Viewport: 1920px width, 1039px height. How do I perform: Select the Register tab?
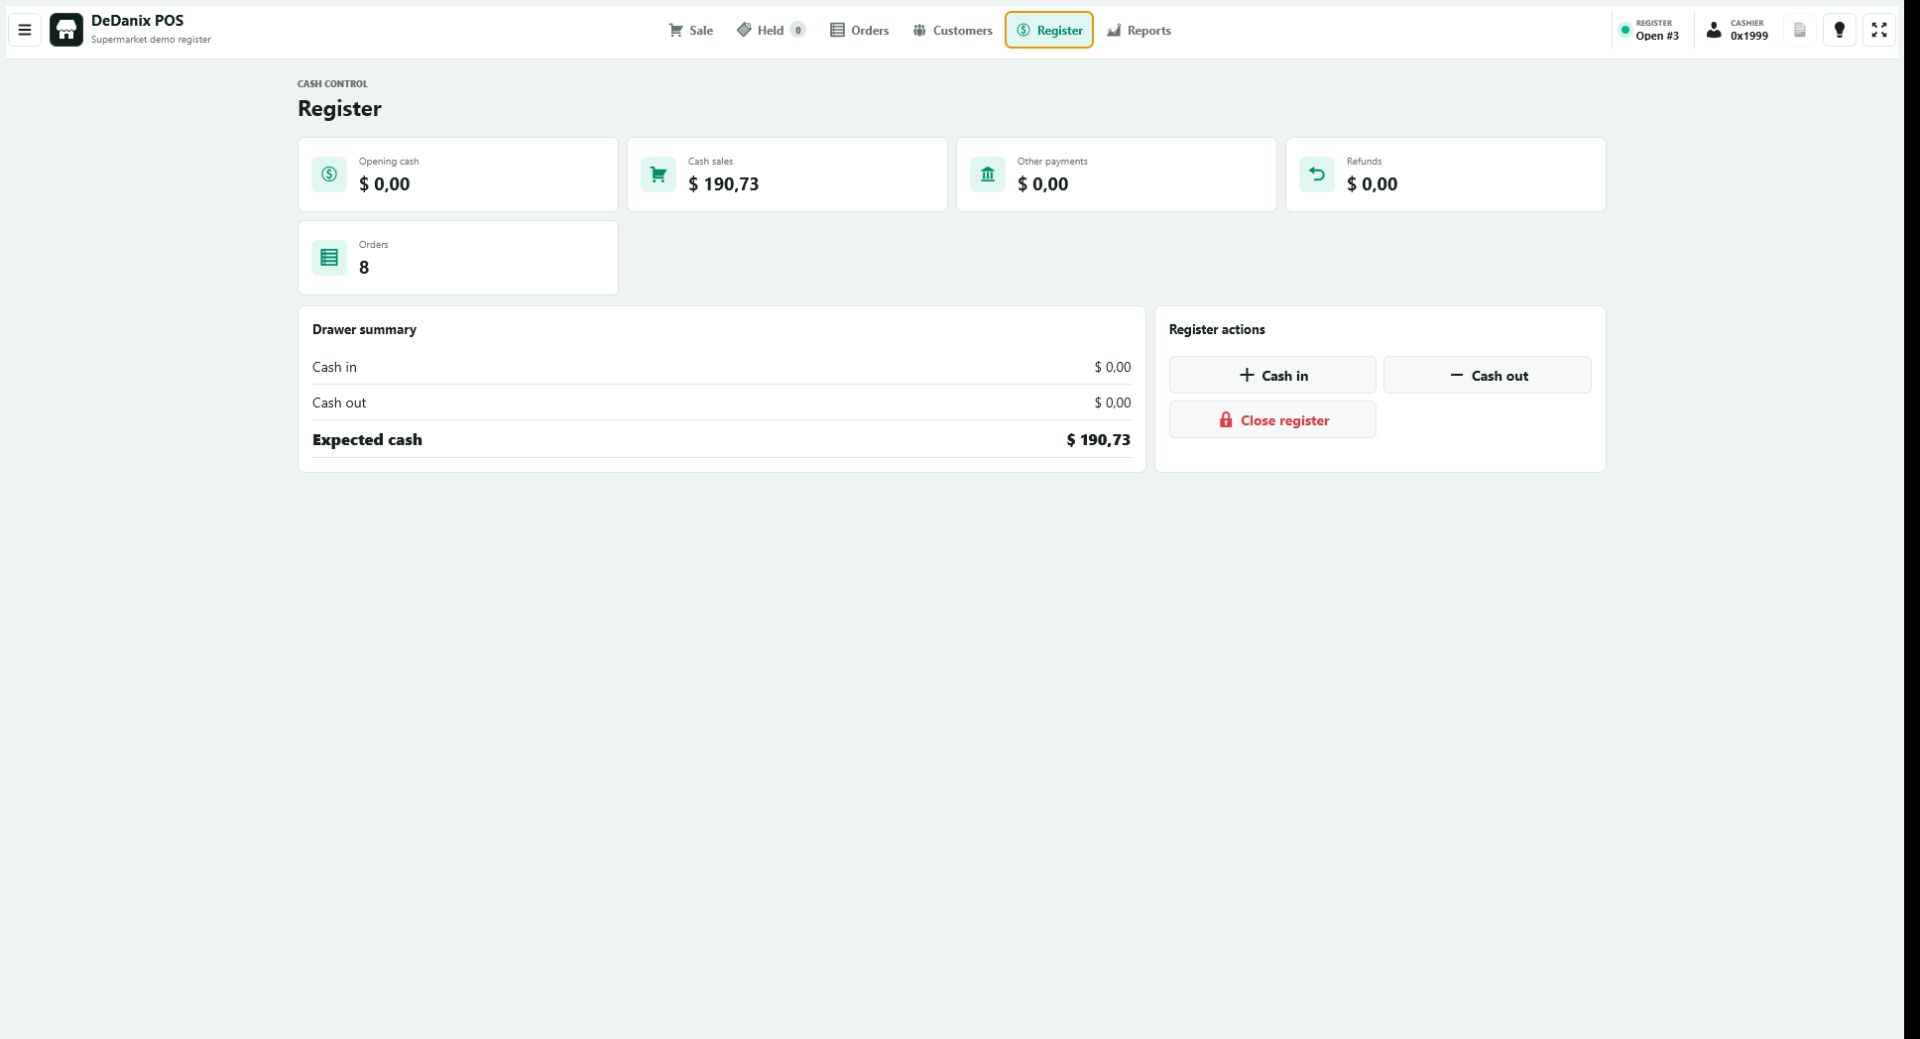pos(1049,30)
